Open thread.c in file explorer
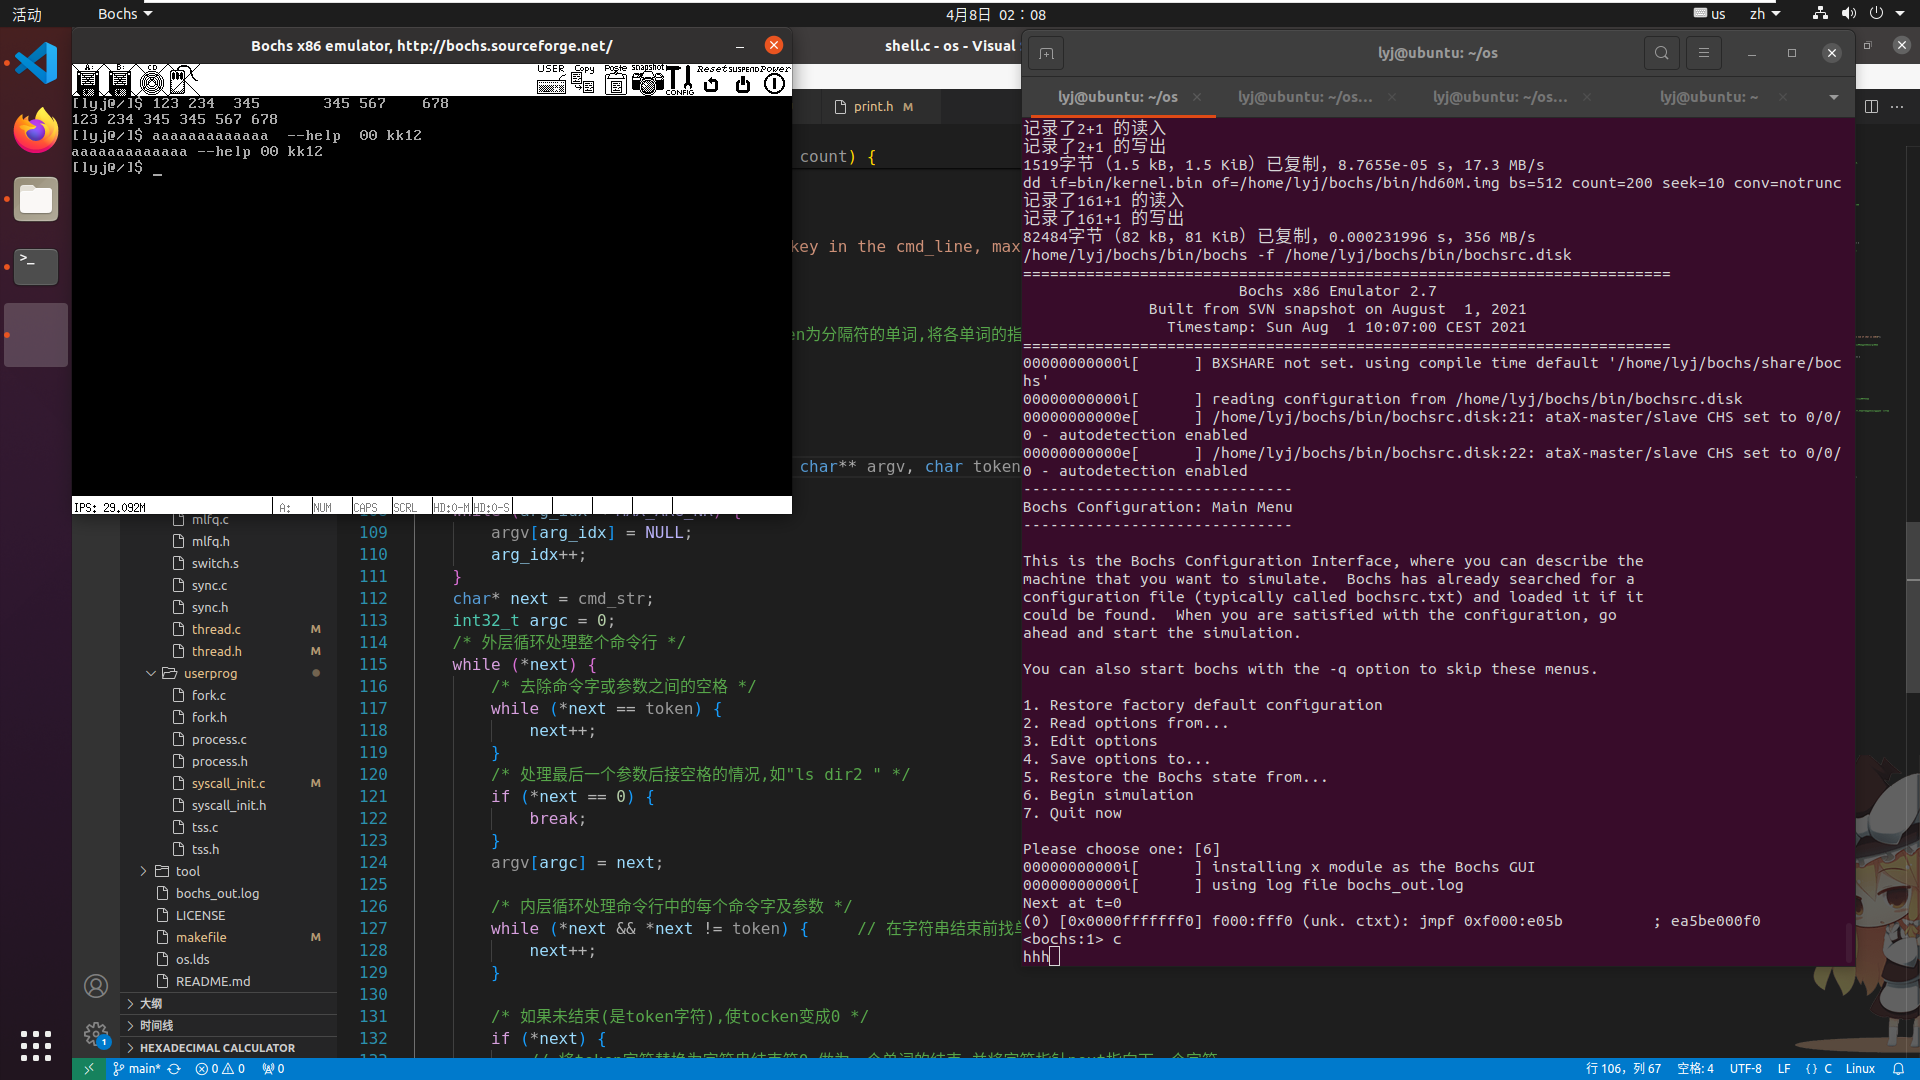The height and width of the screenshot is (1080, 1920). pos(229,629)
